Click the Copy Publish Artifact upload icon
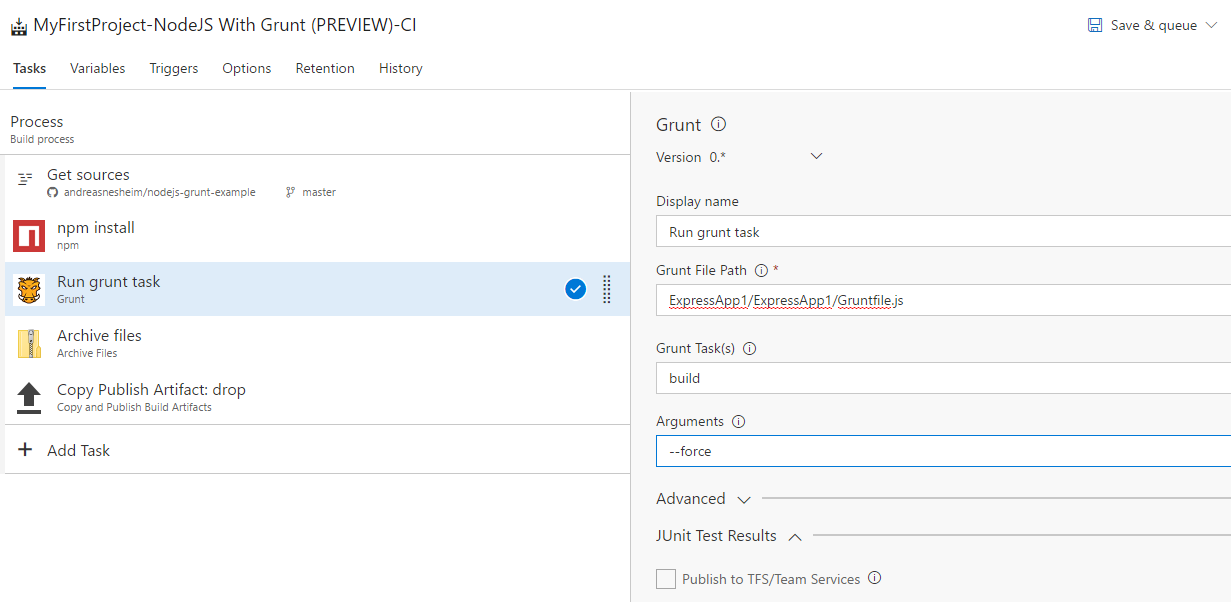This screenshot has width=1231, height=602. pyautogui.click(x=29, y=398)
